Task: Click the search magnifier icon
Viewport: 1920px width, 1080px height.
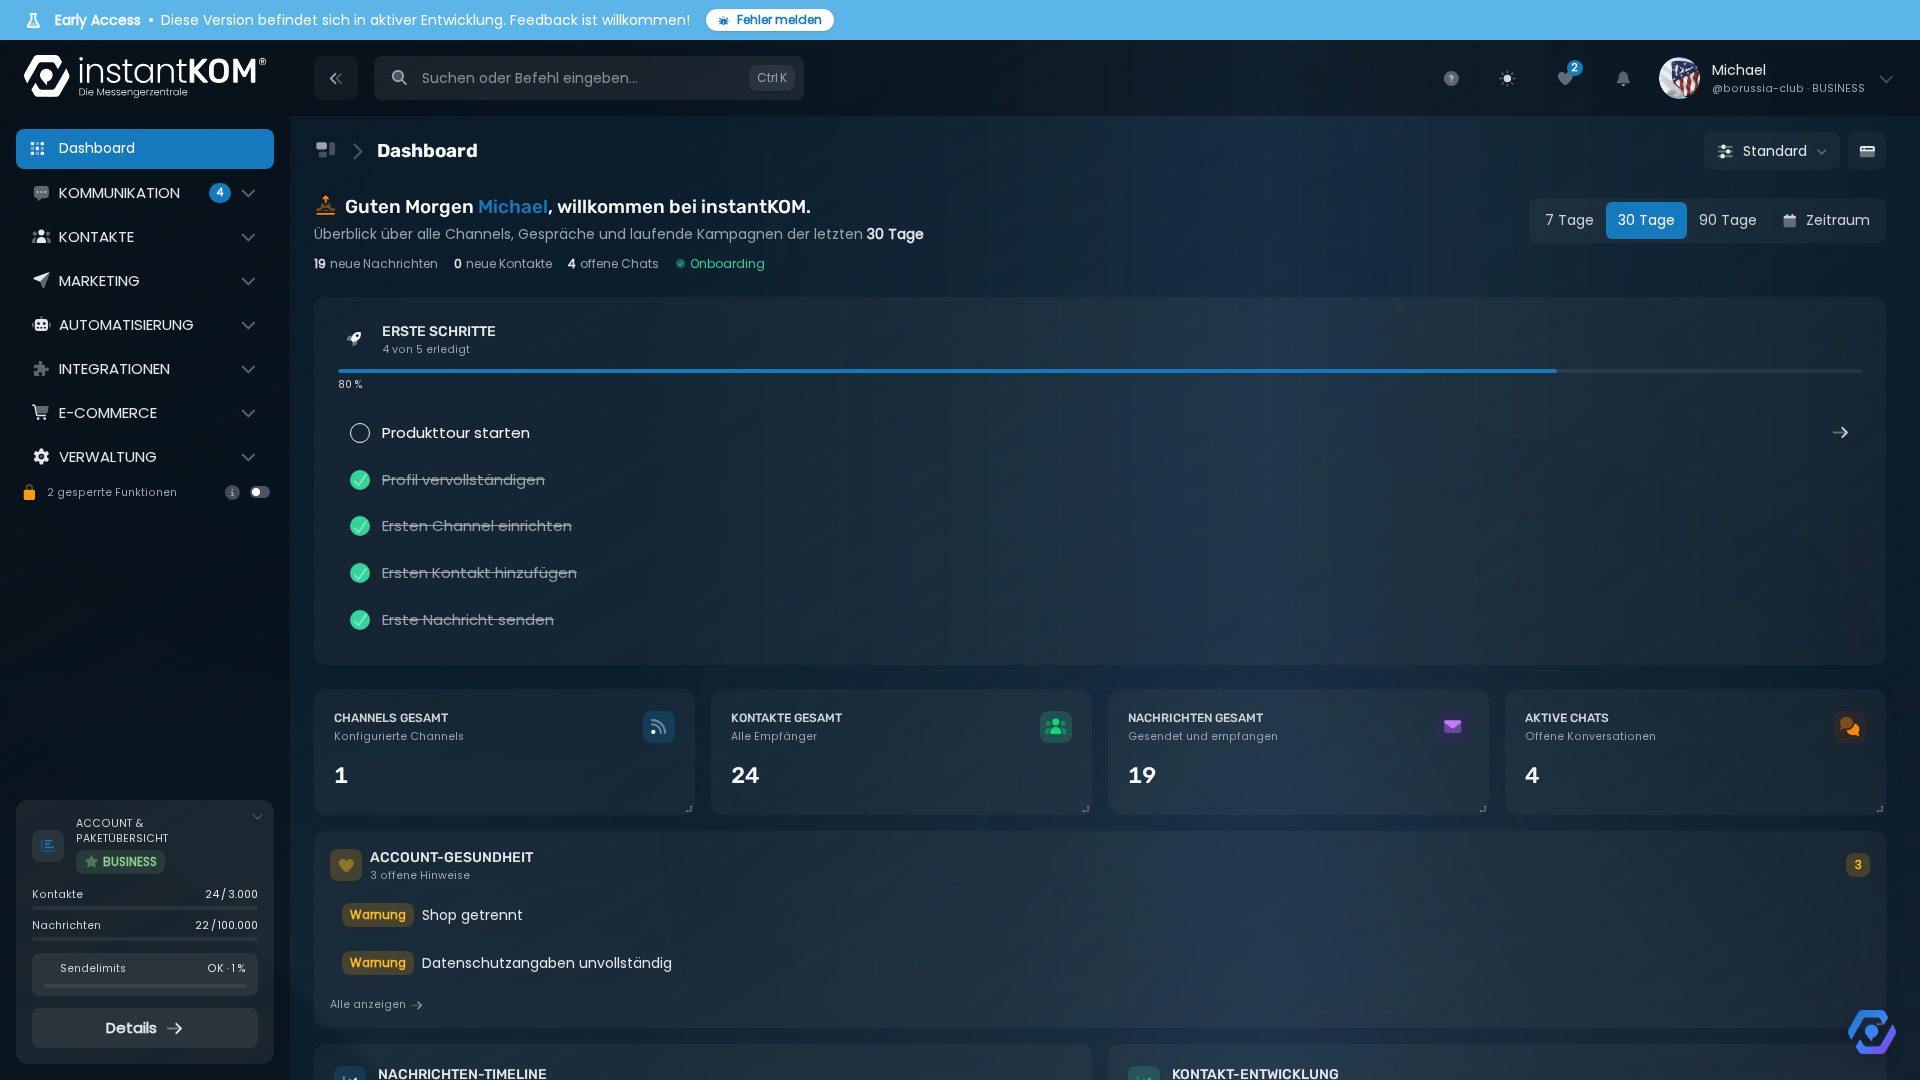Action: tap(399, 78)
